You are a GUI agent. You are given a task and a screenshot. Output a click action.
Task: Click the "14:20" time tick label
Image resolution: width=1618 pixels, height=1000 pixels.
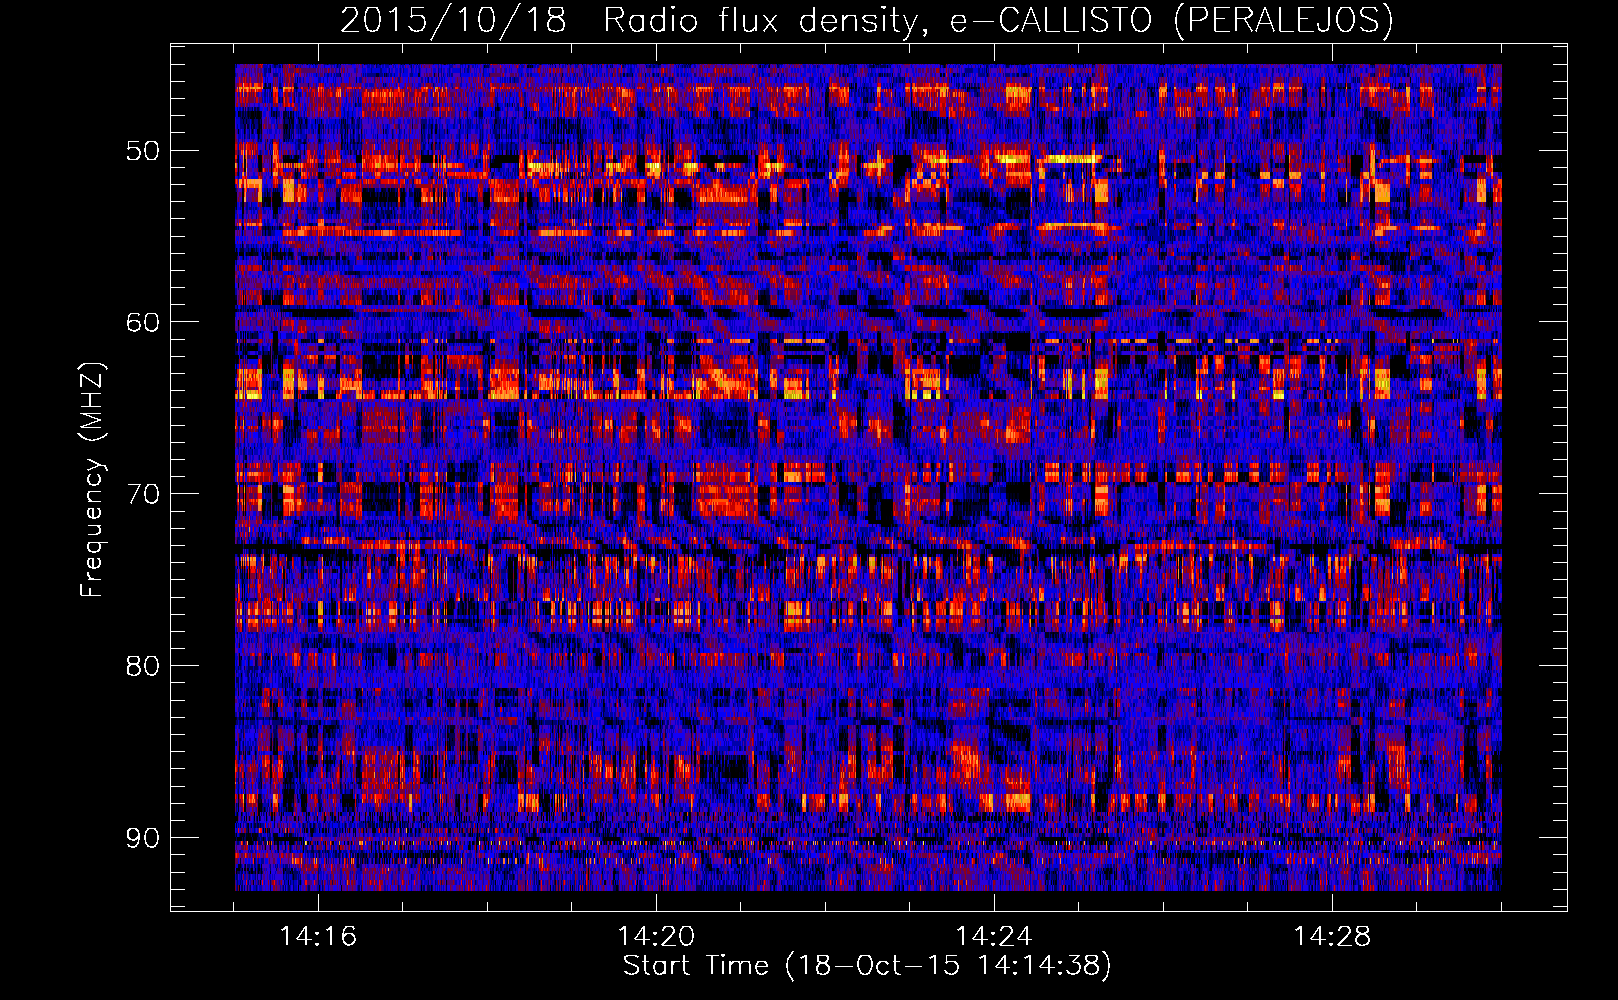(656, 937)
